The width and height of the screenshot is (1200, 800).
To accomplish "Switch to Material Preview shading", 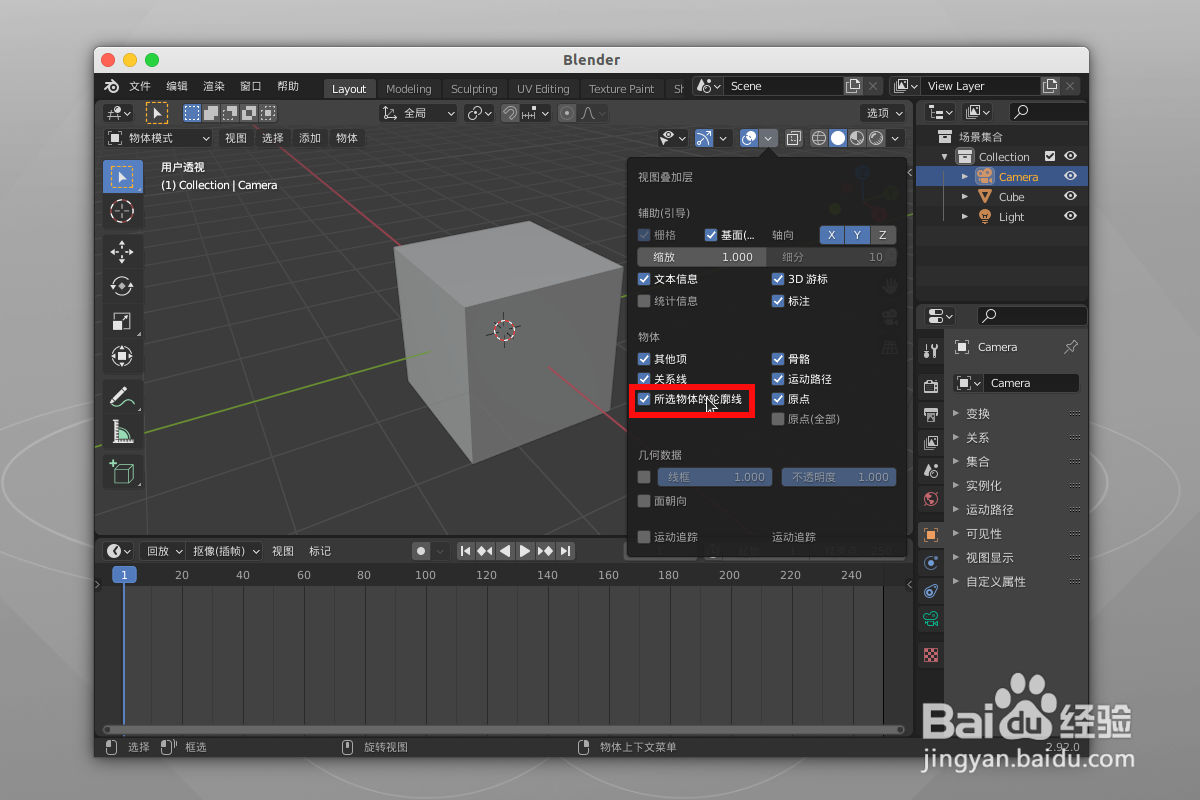I will [x=857, y=138].
